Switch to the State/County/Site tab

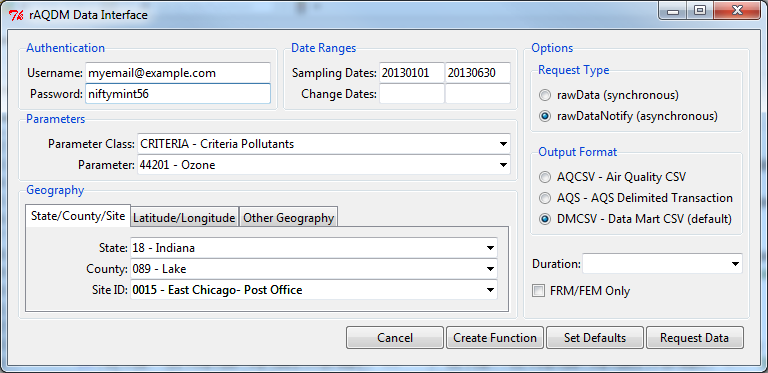[x=78, y=216]
